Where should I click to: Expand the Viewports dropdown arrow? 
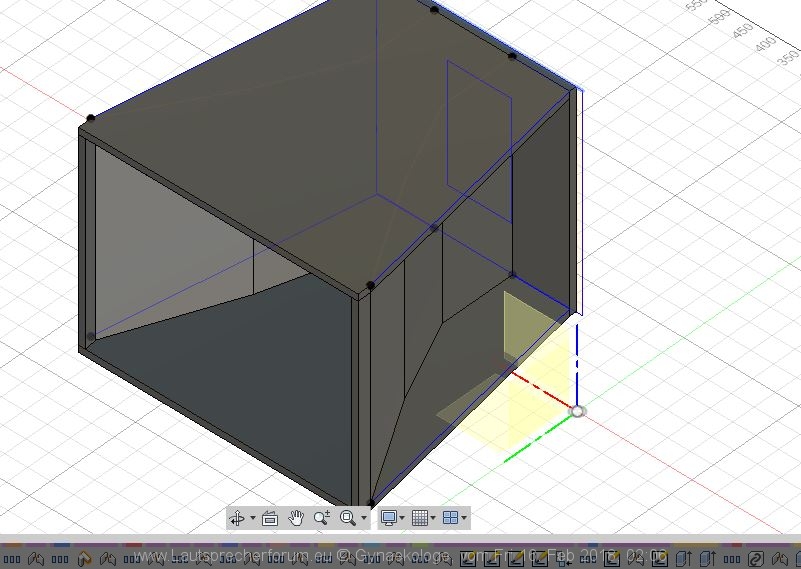[463, 518]
